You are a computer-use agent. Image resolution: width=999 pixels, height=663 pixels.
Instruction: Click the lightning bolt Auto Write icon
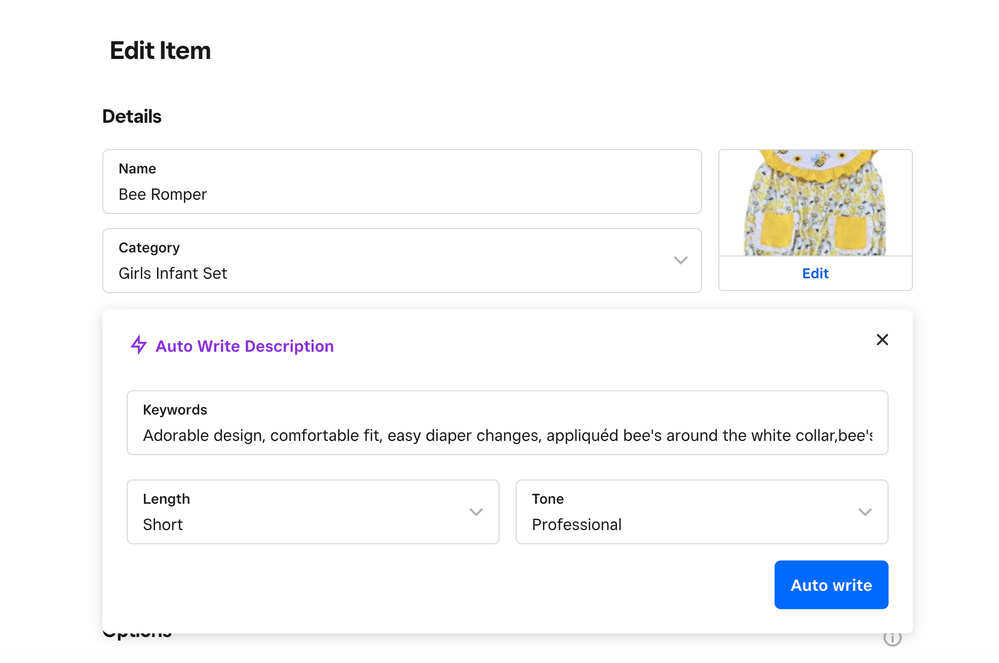pyautogui.click(x=139, y=345)
